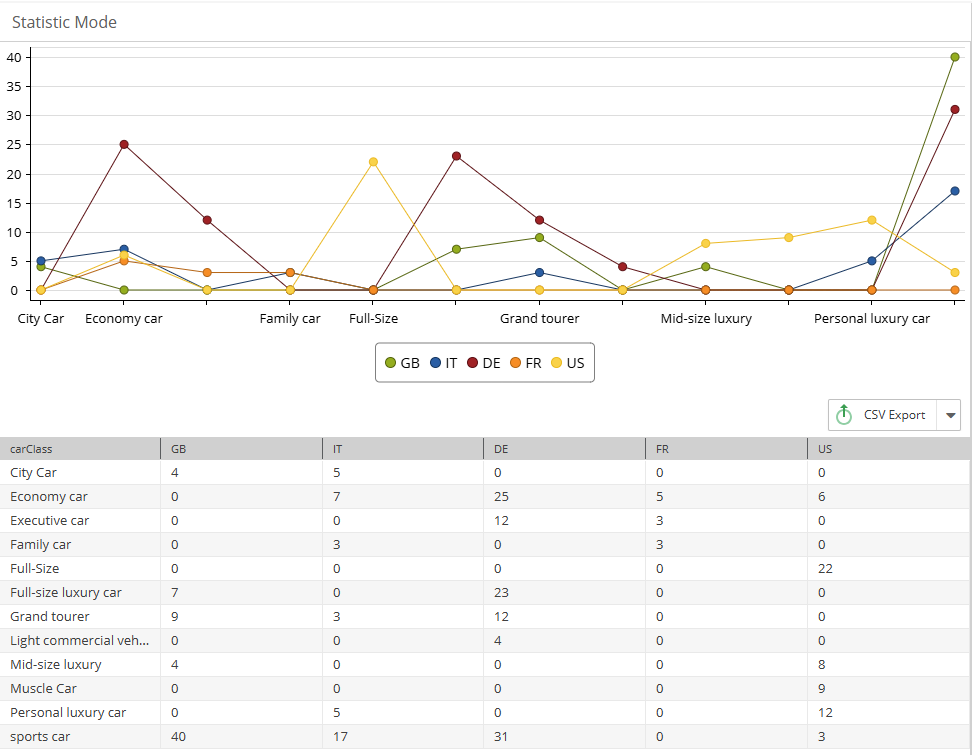Toggle the GB series via its legend label
Image resolution: width=972 pixels, height=755 pixels.
point(411,363)
